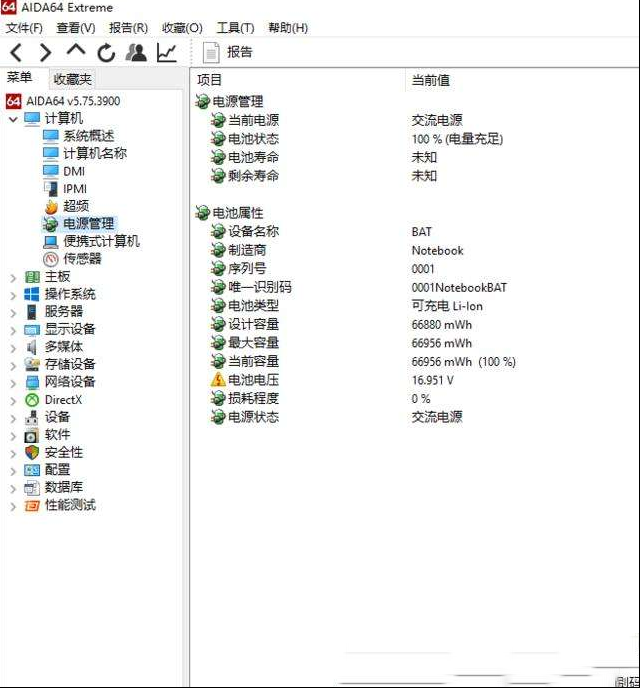The image size is (640, 688).
Task: Open 文件(F) menu
Action: coord(24,28)
